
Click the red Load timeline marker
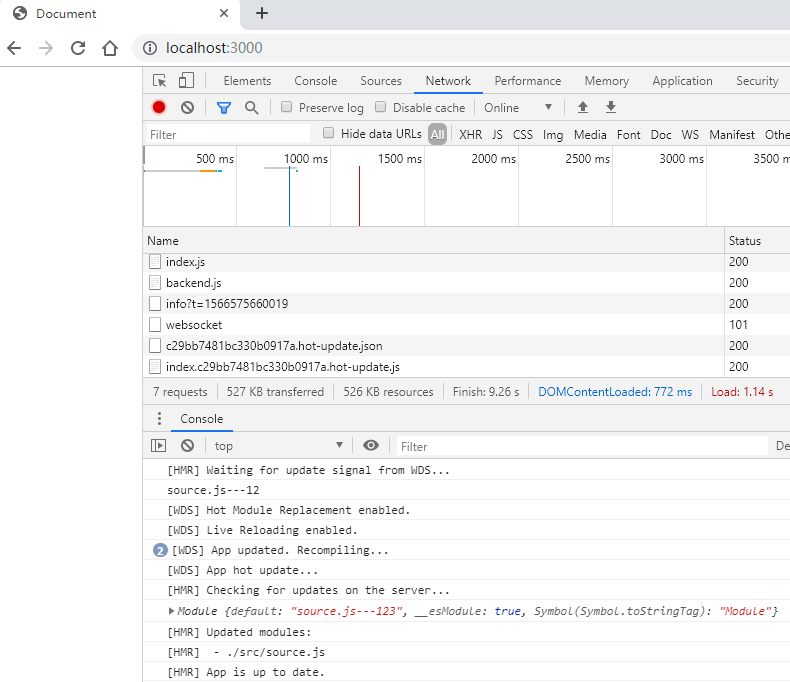pyautogui.click(x=359, y=196)
